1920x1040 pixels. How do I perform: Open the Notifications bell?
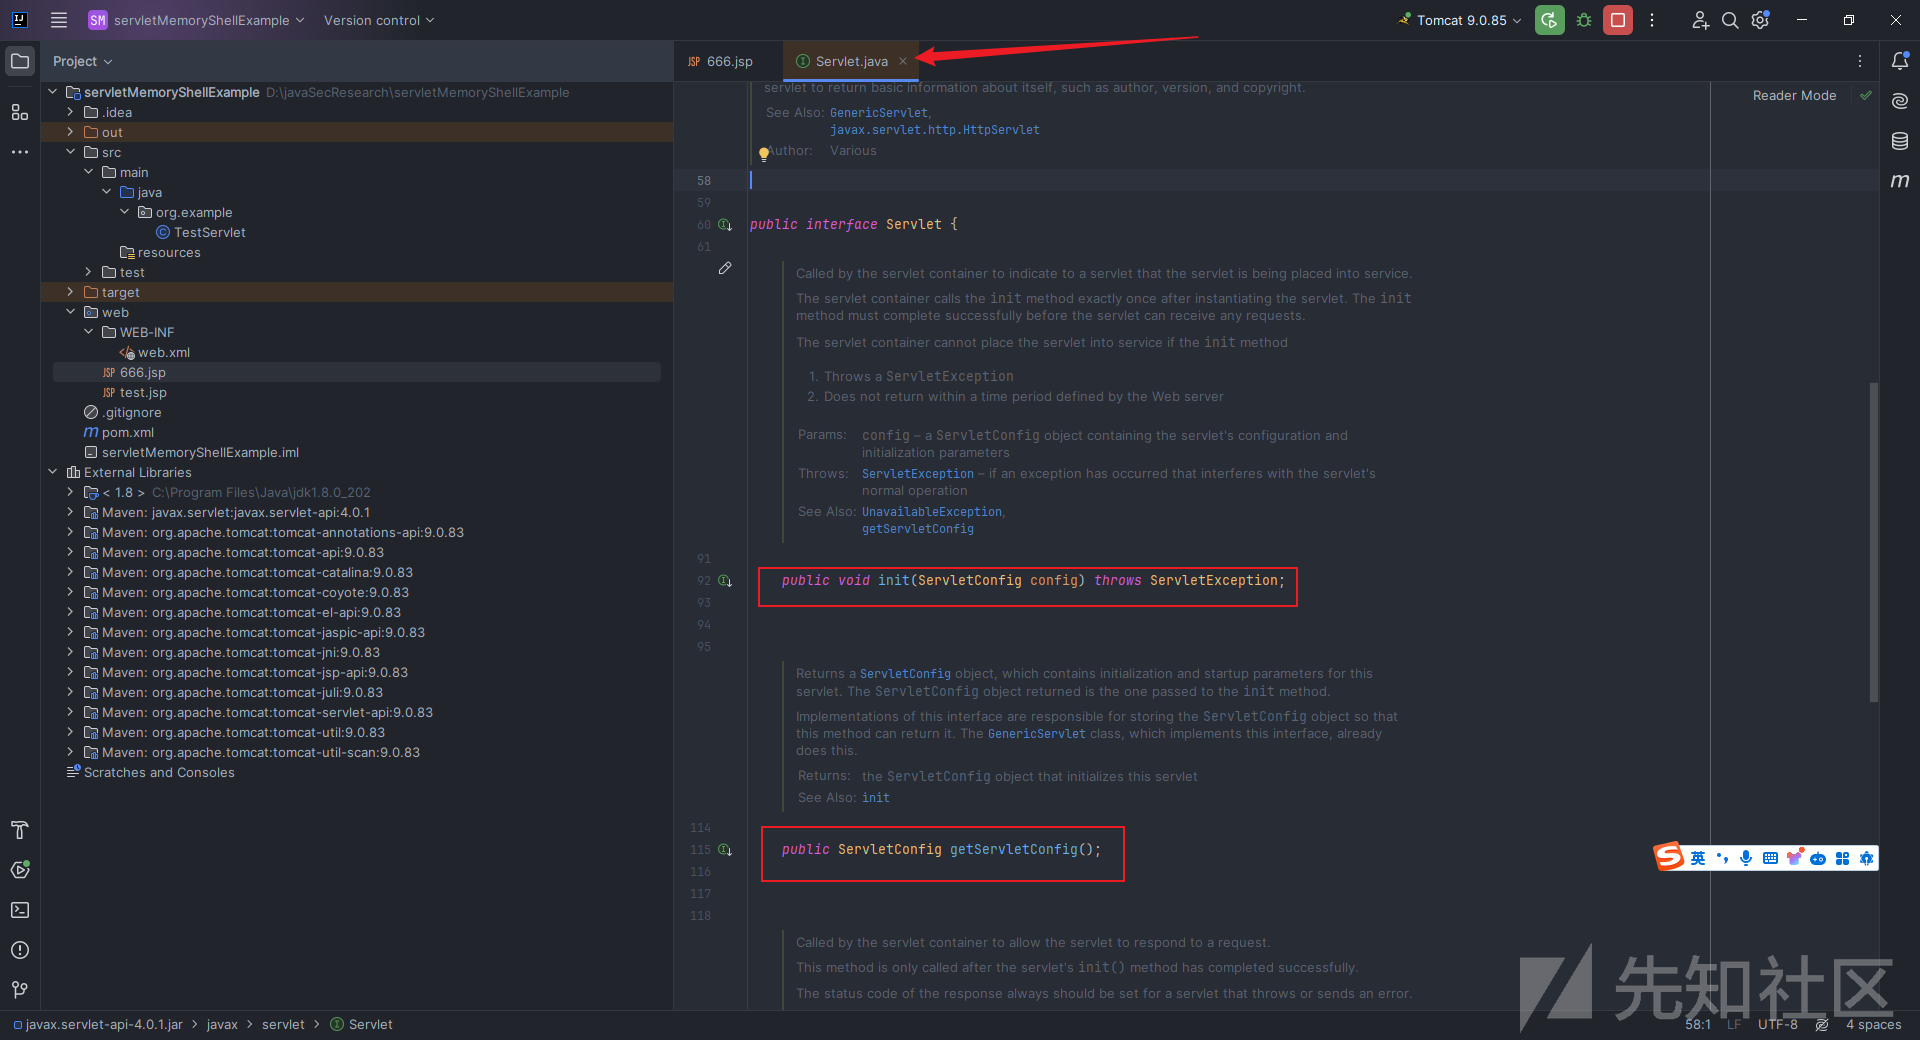[x=1900, y=61]
